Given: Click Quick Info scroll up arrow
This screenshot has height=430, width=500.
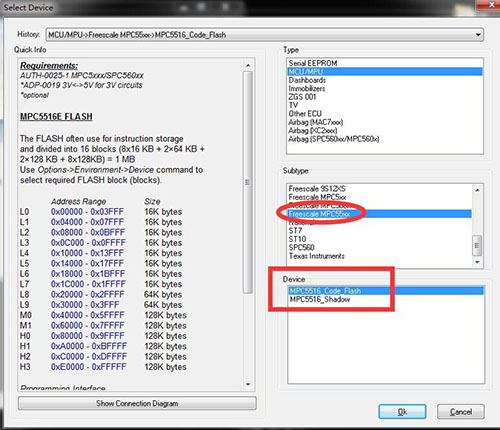Looking at the screenshot, I should click(248, 65).
